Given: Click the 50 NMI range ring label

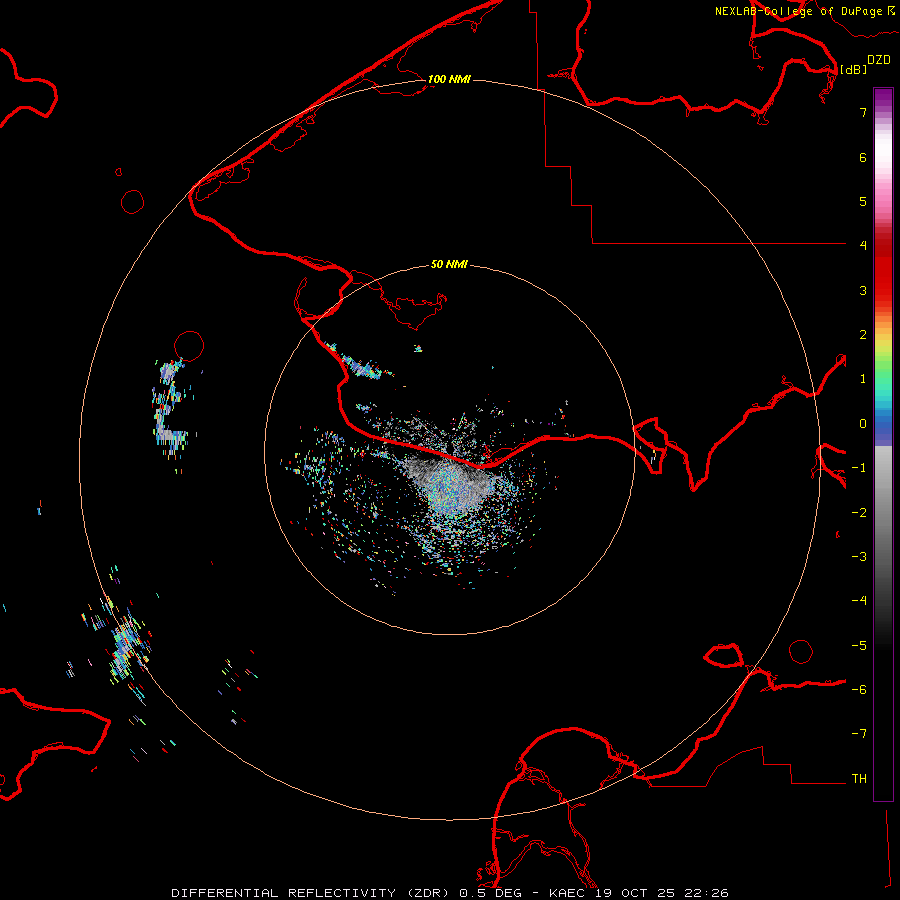Looking at the screenshot, I should (449, 264).
